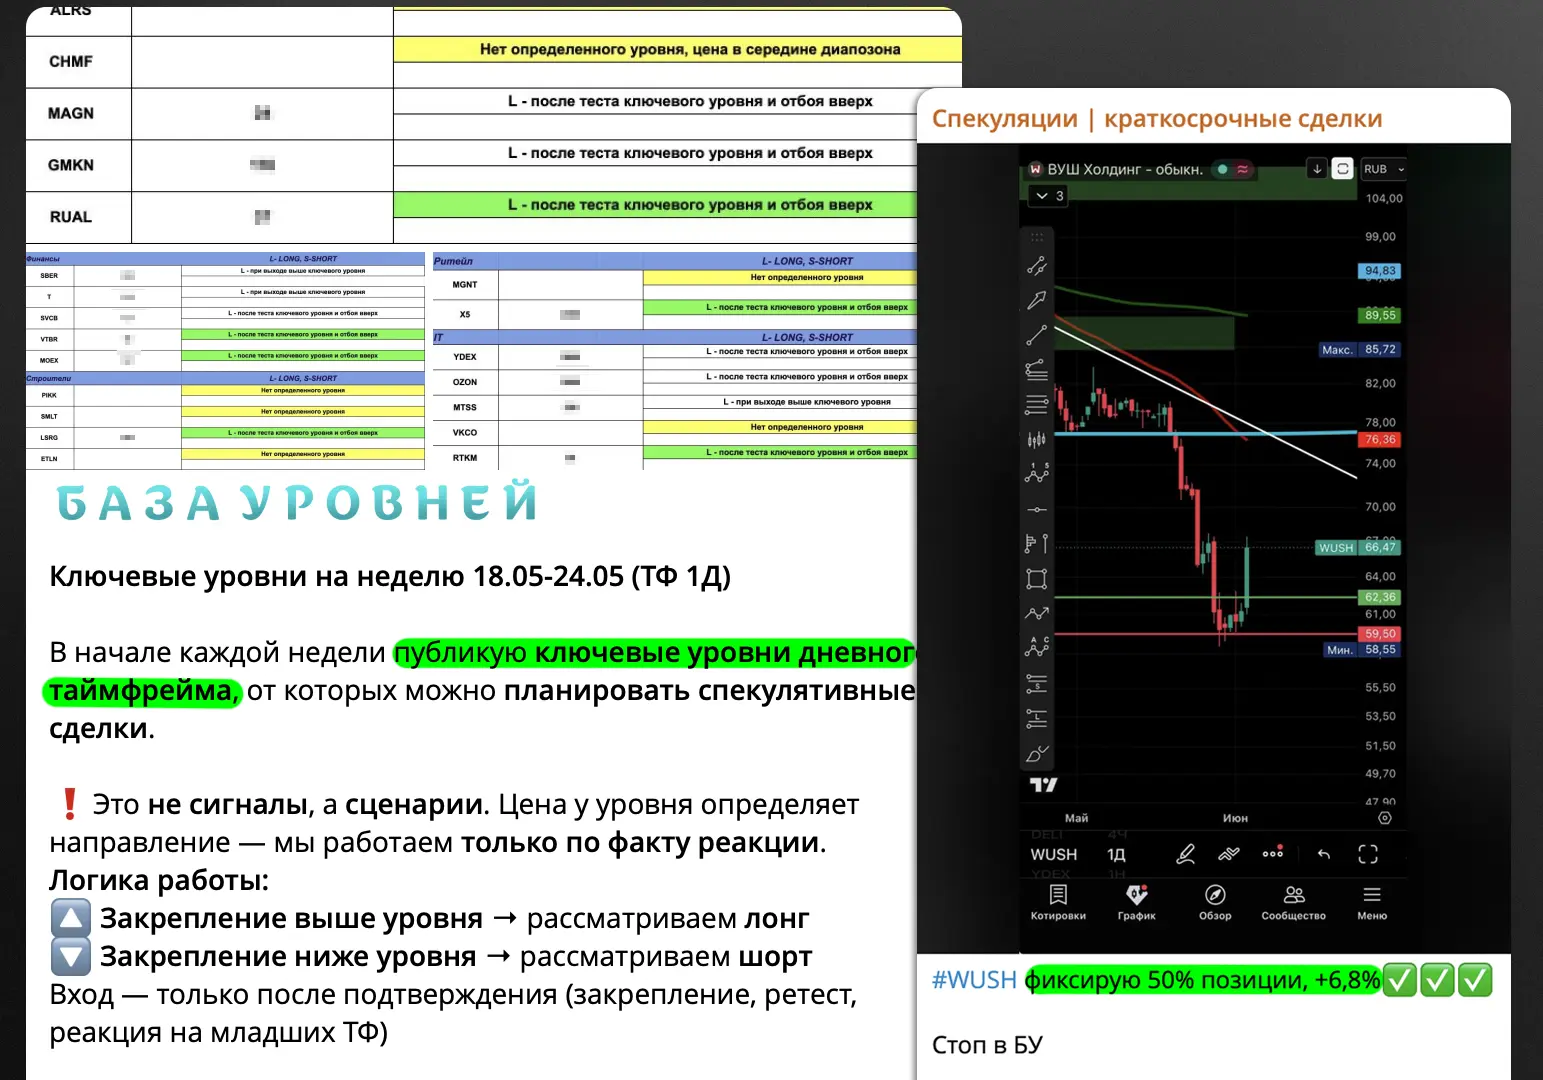Select the Elliott 1-5 wave tool
This screenshot has height=1080, width=1543.
[1037, 473]
